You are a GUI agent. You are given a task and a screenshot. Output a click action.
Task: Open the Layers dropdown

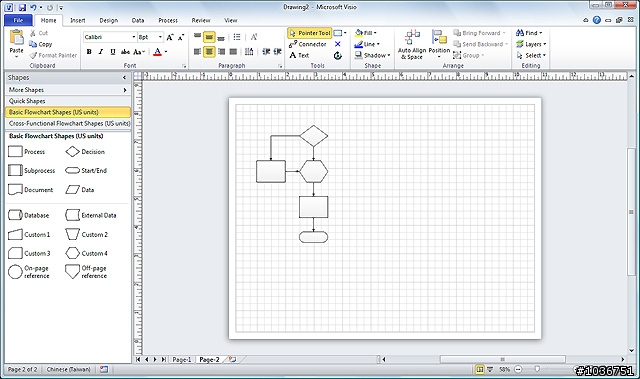[531, 44]
